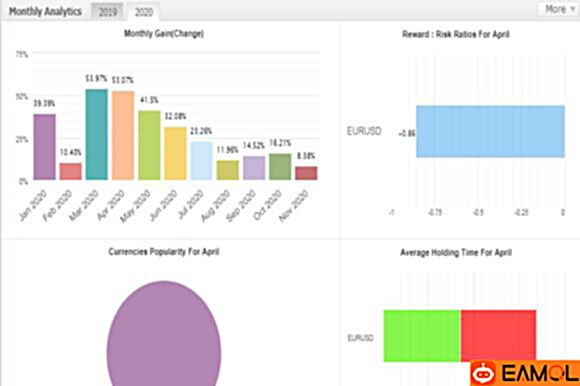This screenshot has height=386, width=580.
Task: Click the red holding time bar segment
Action: pos(498,335)
